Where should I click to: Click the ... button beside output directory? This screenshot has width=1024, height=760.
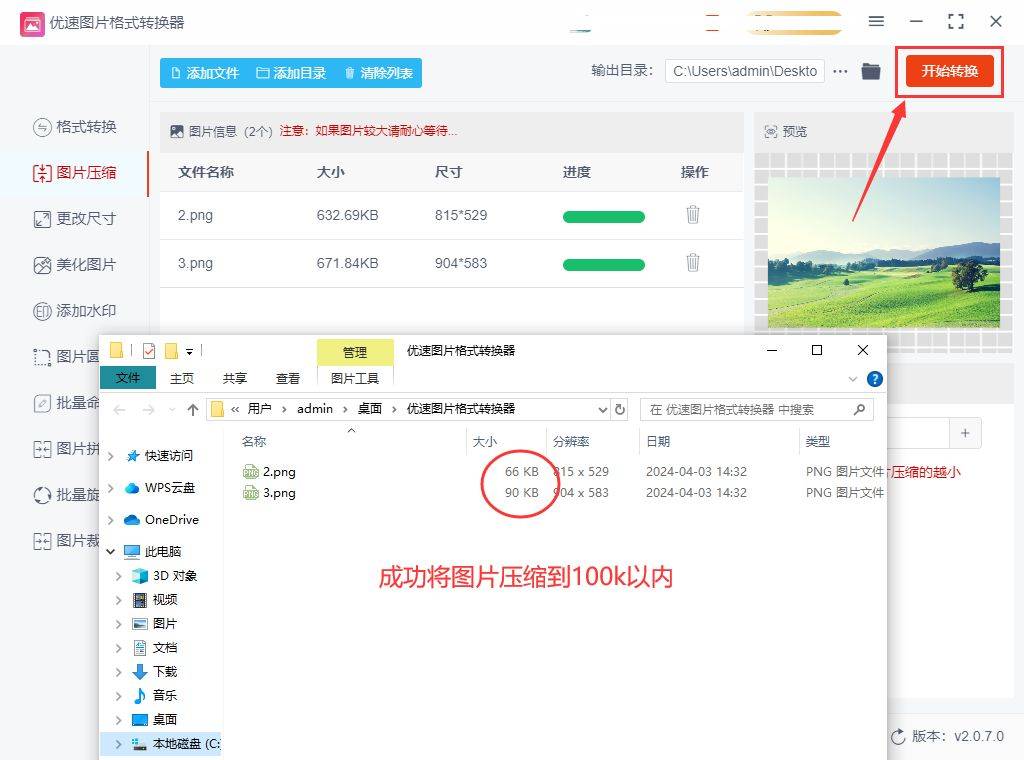click(x=839, y=71)
